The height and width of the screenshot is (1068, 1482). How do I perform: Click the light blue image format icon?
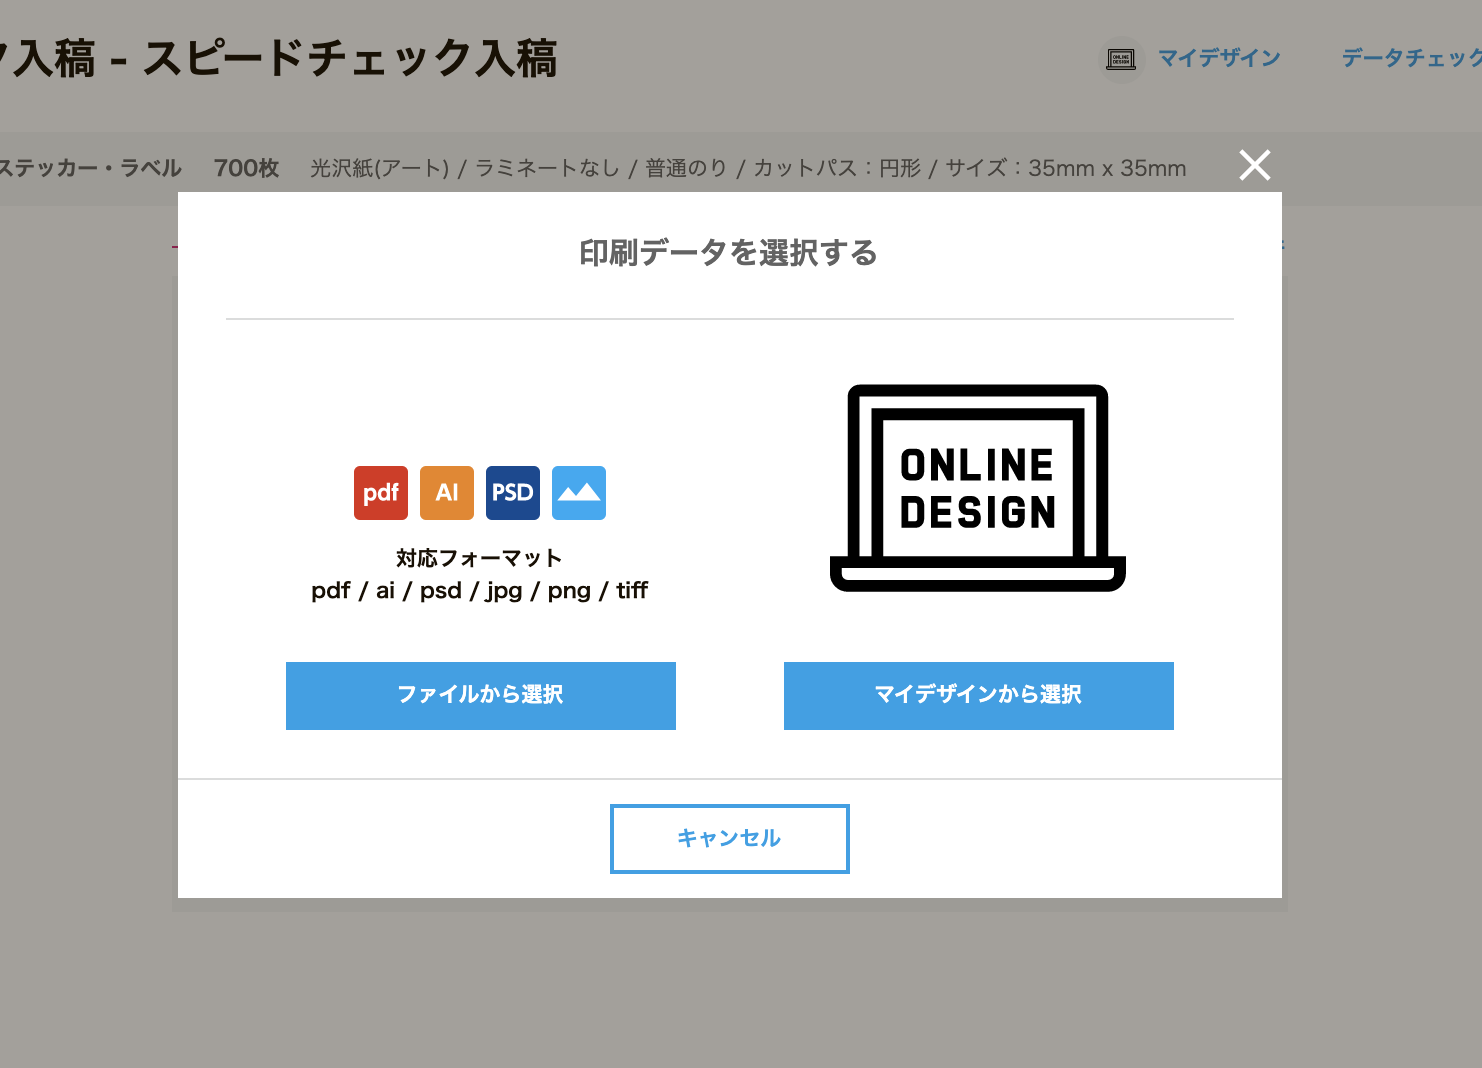click(x=578, y=493)
